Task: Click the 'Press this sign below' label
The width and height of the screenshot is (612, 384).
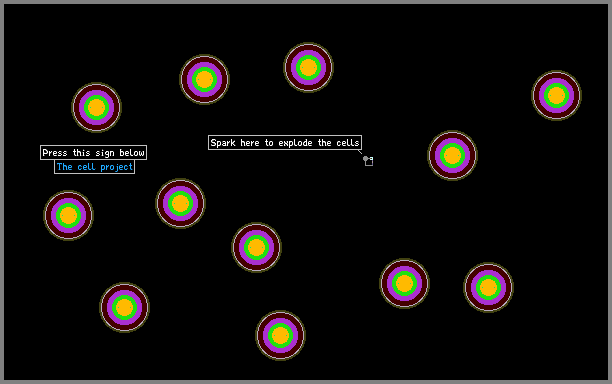Action: (x=93, y=153)
